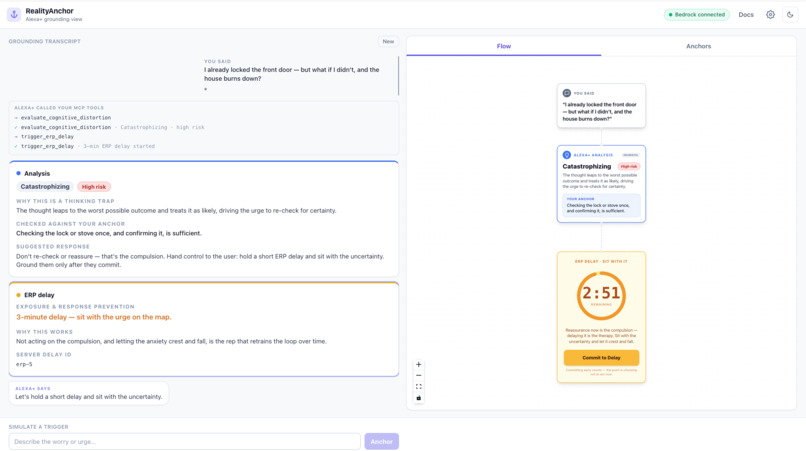Click the RealityAnchor app title

49,11
